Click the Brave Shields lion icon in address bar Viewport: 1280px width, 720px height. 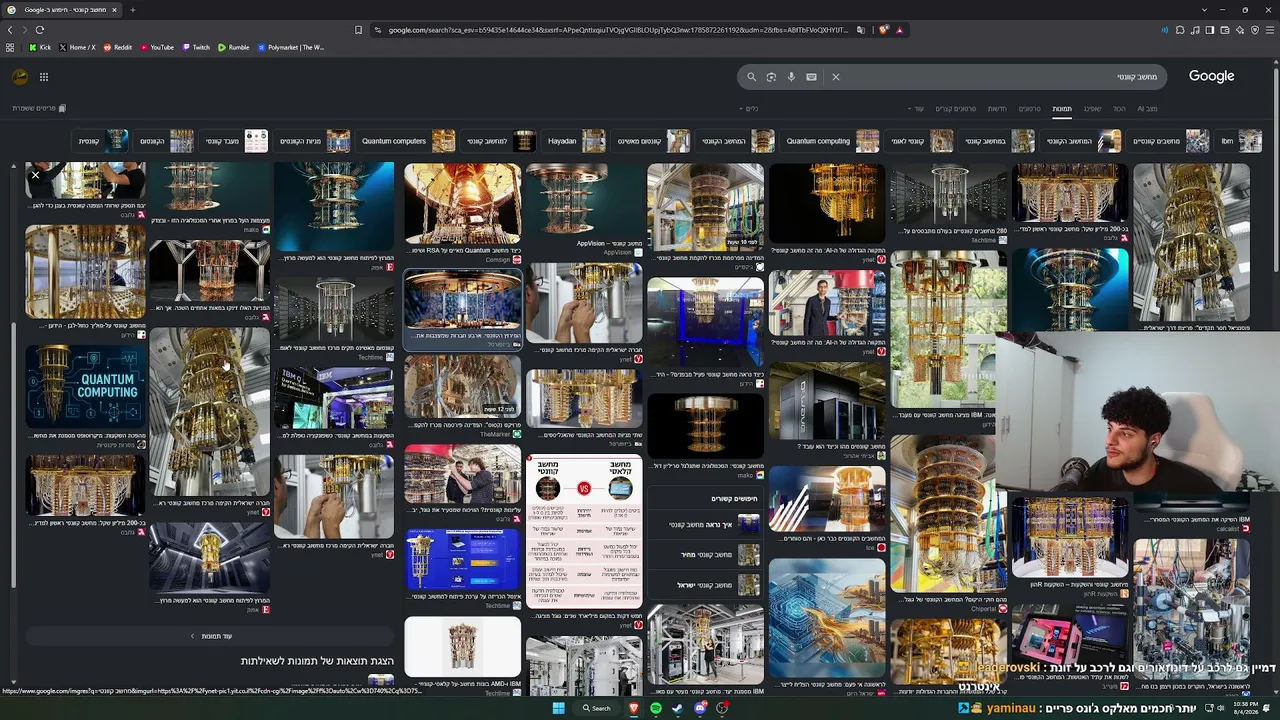[883, 30]
